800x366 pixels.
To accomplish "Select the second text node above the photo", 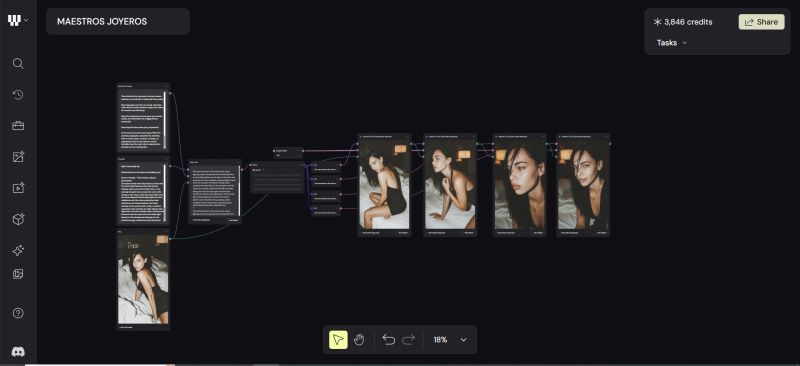I will [x=143, y=191].
